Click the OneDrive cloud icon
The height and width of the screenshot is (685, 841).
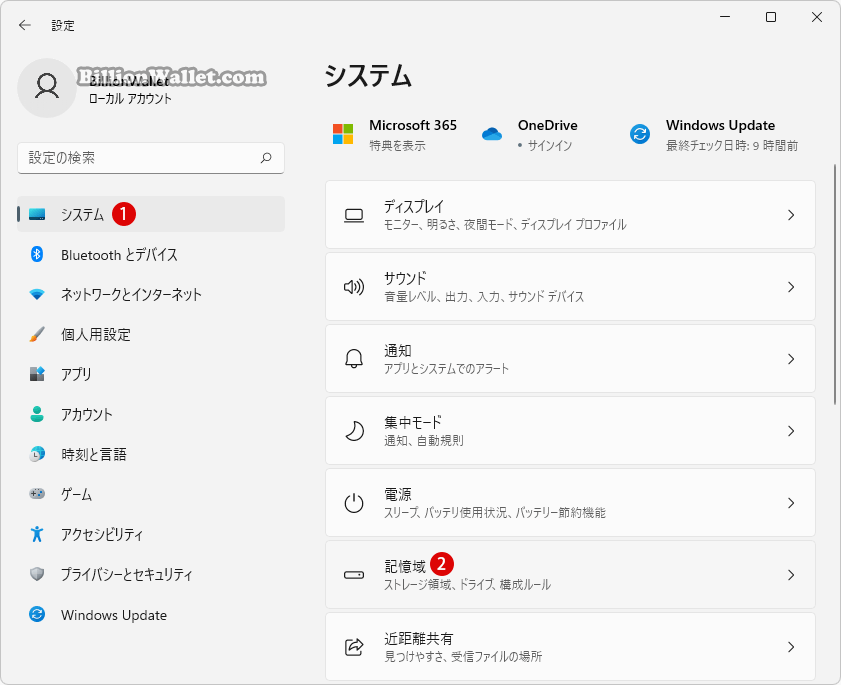pyautogui.click(x=492, y=134)
